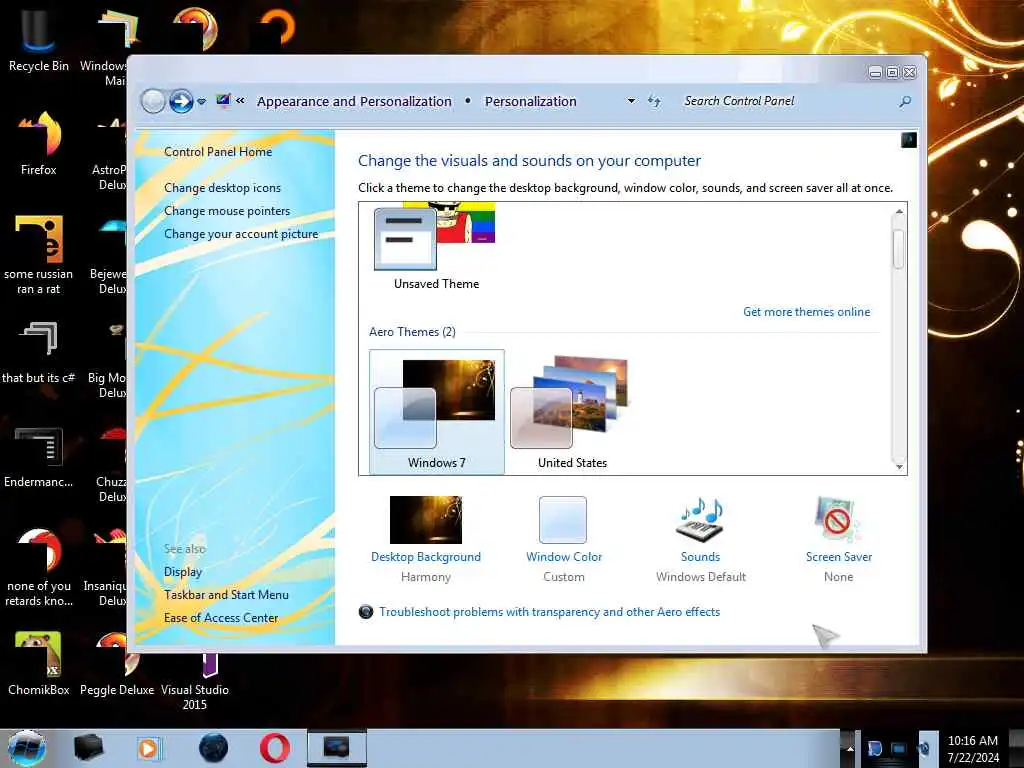This screenshot has width=1024, height=768.
Task: Open the Display link
Action: pyautogui.click(x=183, y=571)
